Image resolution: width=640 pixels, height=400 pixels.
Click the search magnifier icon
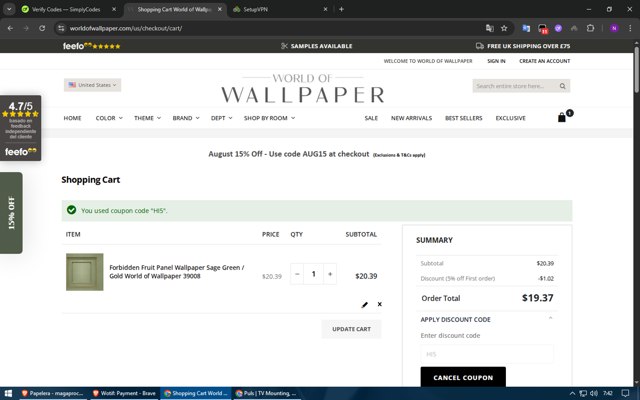point(562,86)
